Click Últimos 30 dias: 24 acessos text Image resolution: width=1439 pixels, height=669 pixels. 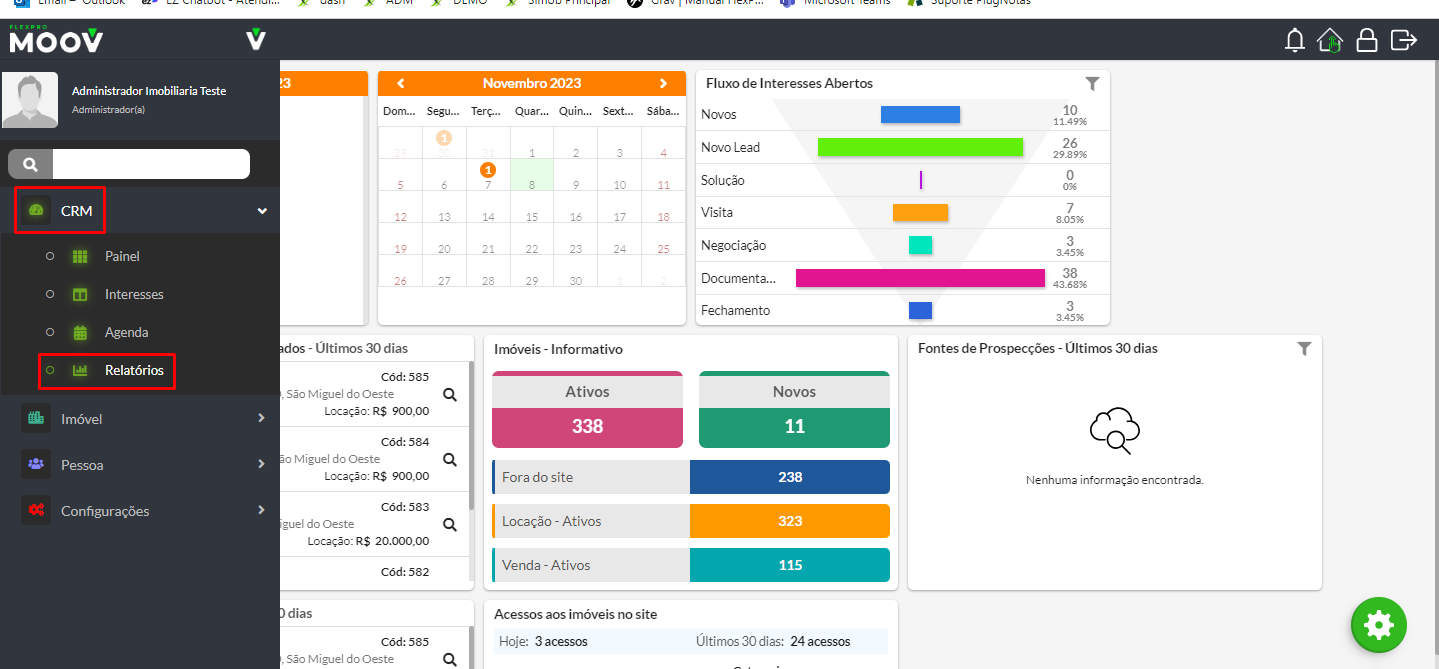(772, 641)
